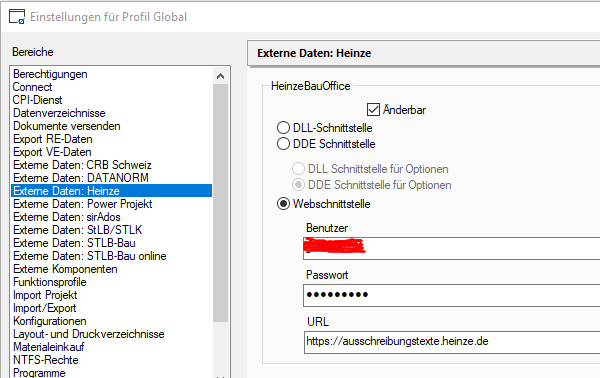Click the Benutzer input field
This screenshot has height=378, width=600.
tap(452, 248)
